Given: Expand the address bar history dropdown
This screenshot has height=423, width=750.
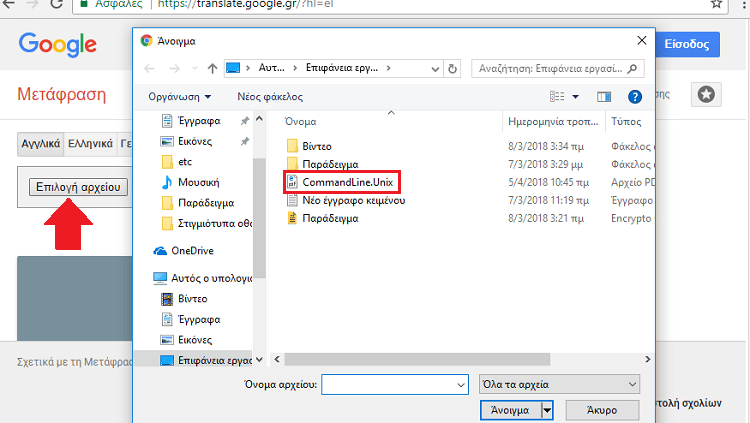Looking at the screenshot, I should (435, 69).
